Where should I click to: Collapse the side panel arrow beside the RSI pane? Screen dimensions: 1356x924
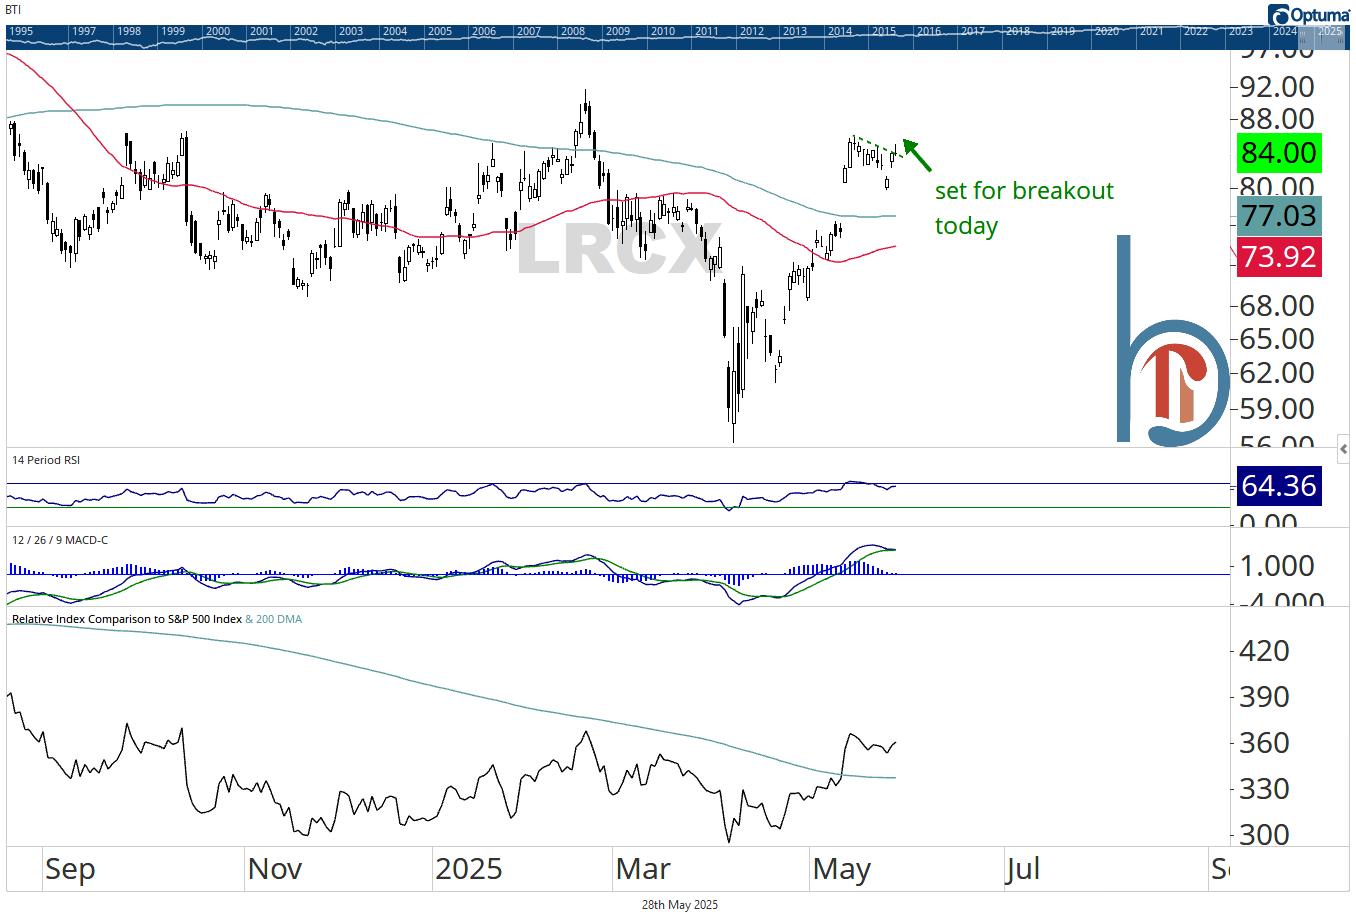coord(1343,449)
